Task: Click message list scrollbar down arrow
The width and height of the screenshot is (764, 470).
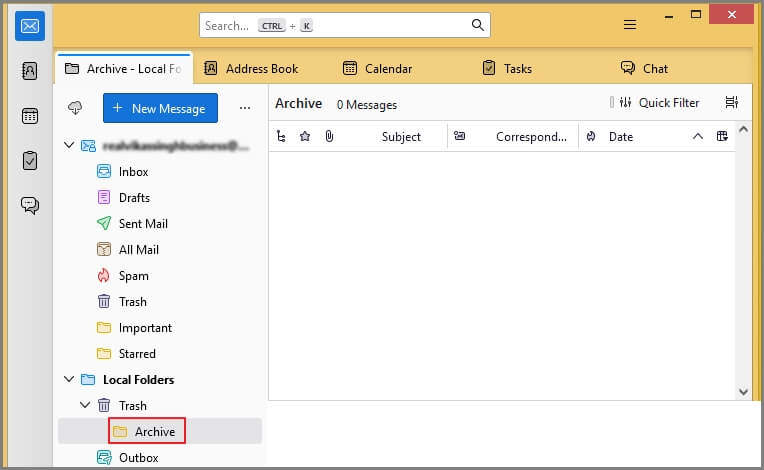Action: point(743,392)
